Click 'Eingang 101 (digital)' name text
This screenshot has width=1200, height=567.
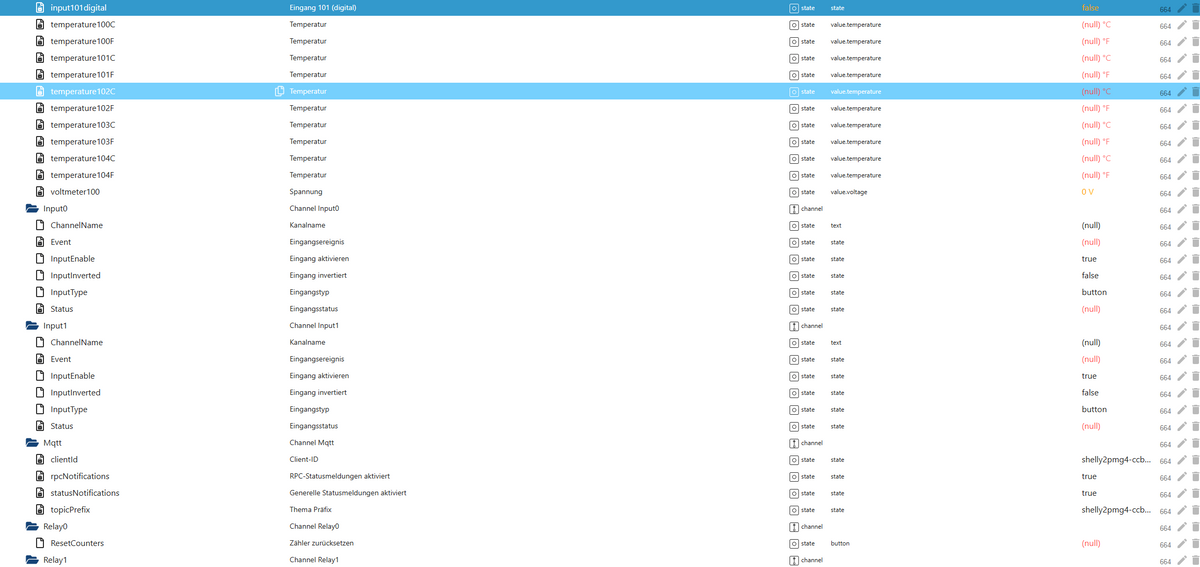tap(322, 8)
